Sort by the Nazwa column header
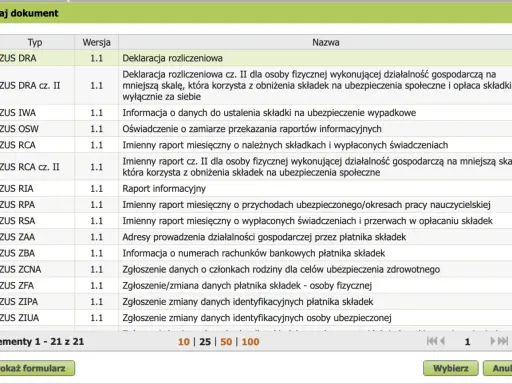512x384 pixels. point(315,42)
